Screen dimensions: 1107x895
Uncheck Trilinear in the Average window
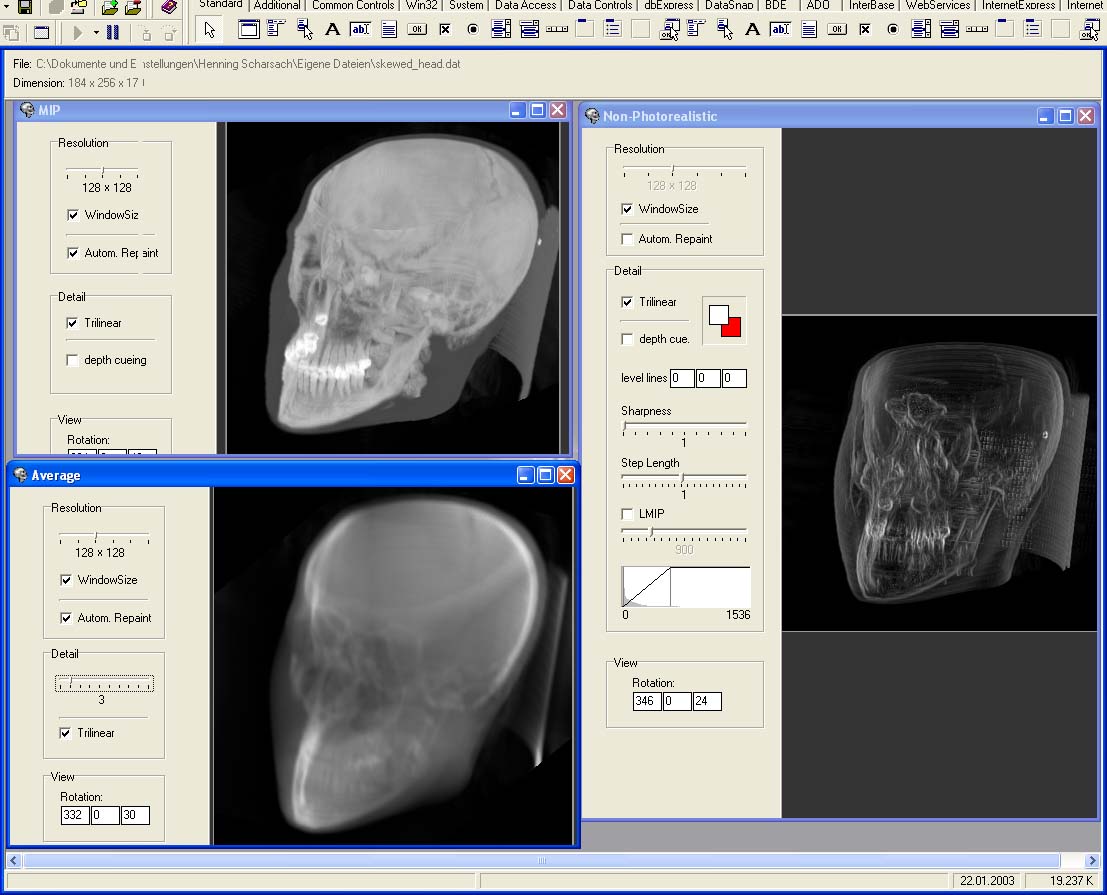66,733
